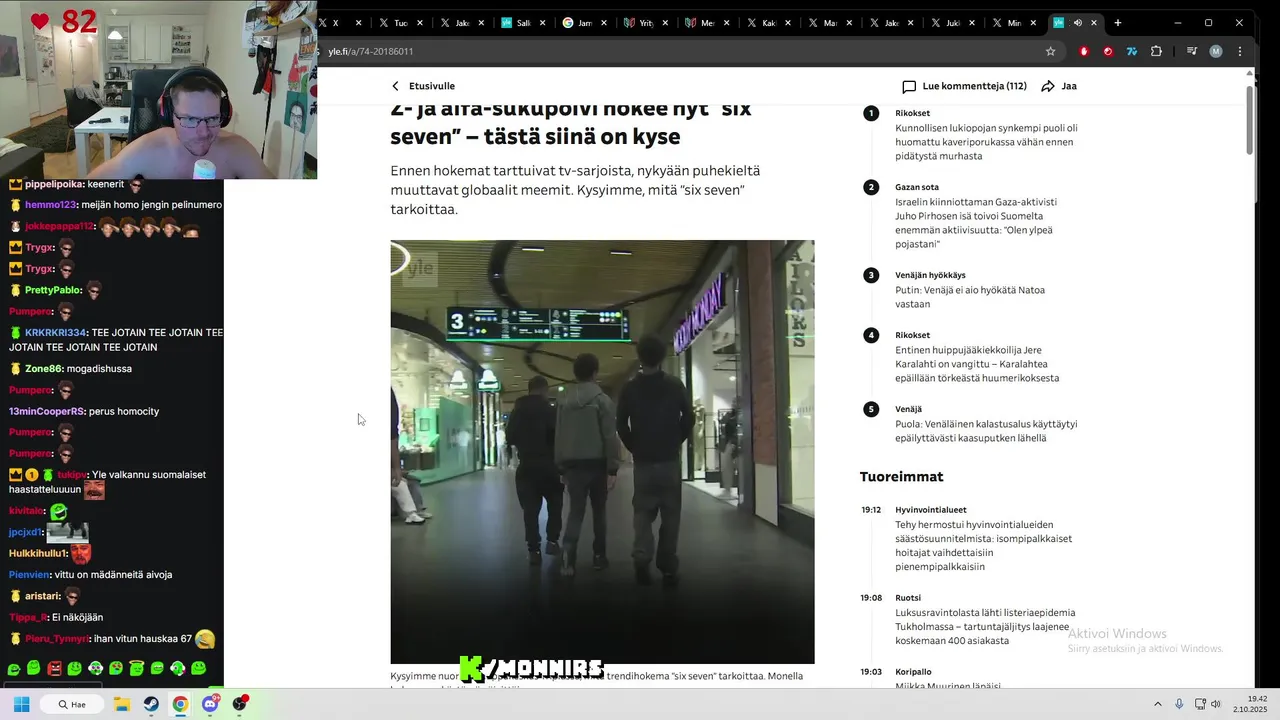Open the Extensions puzzle piece menu
The image size is (1280, 720).
1157,51
